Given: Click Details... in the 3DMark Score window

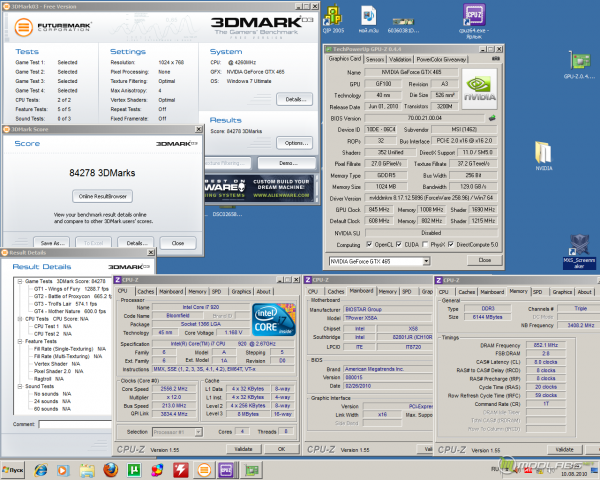Looking at the screenshot, I should (x=136, y=243).
